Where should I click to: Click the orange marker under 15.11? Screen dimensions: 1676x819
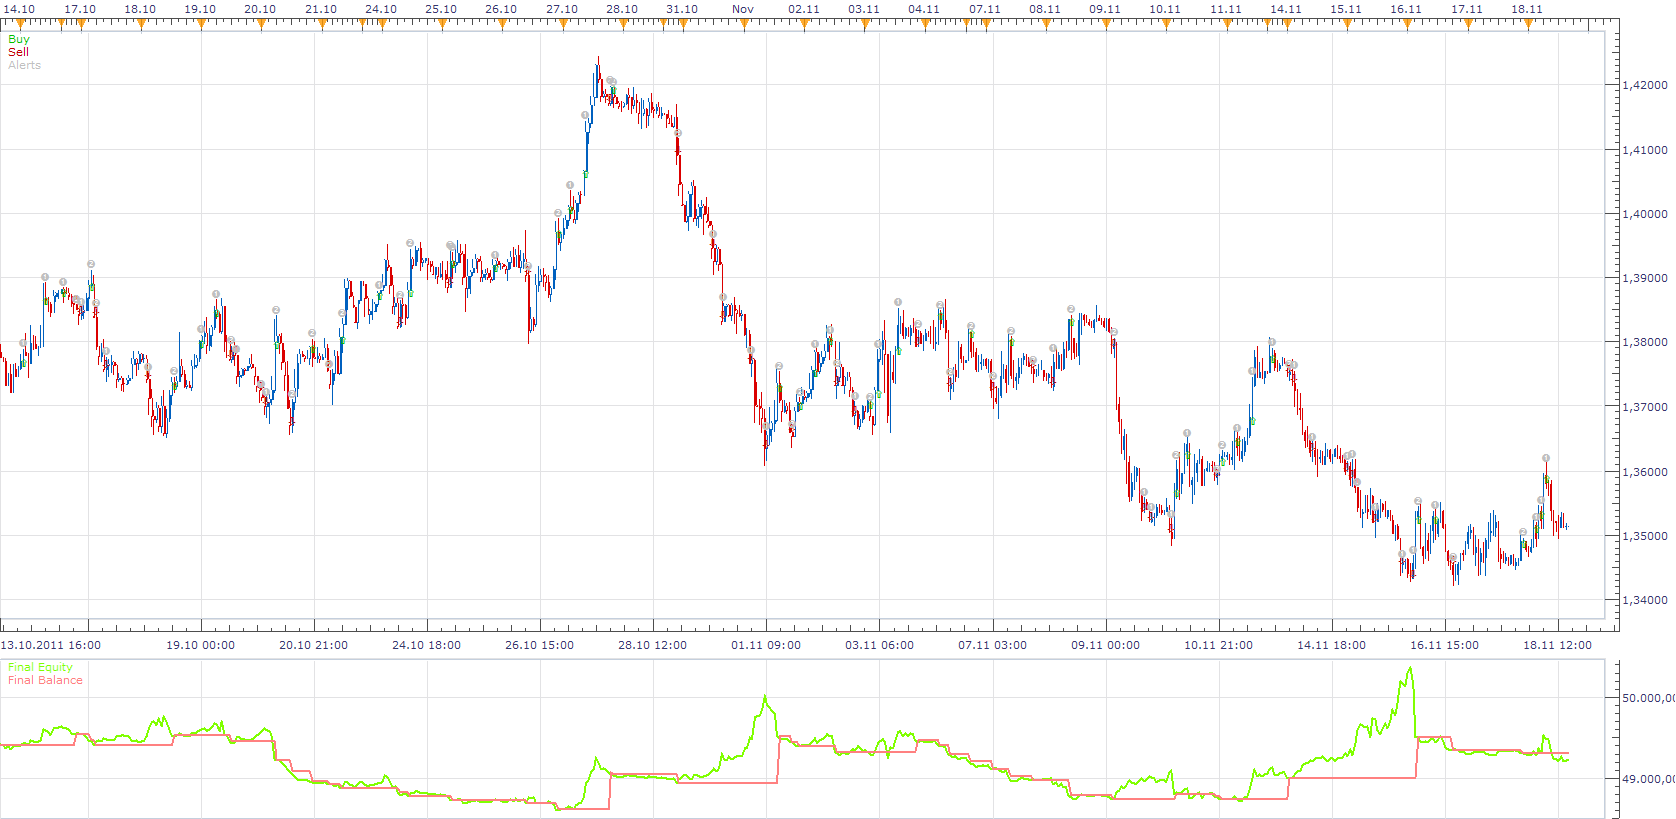[1347, 24]
